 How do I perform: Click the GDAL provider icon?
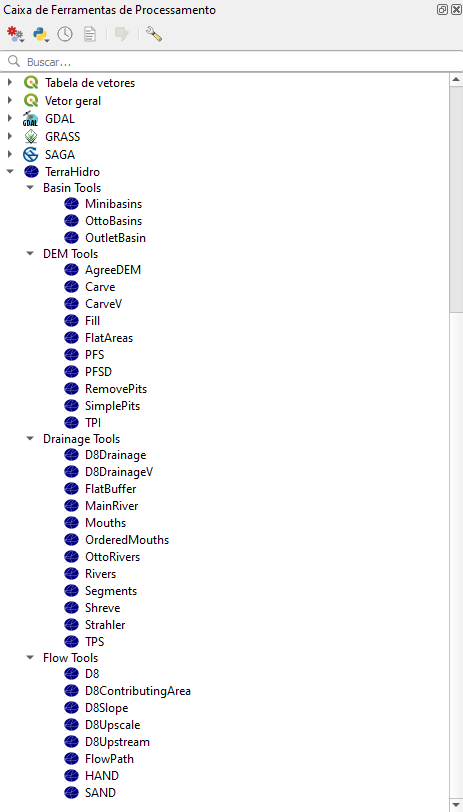[31, 119]
